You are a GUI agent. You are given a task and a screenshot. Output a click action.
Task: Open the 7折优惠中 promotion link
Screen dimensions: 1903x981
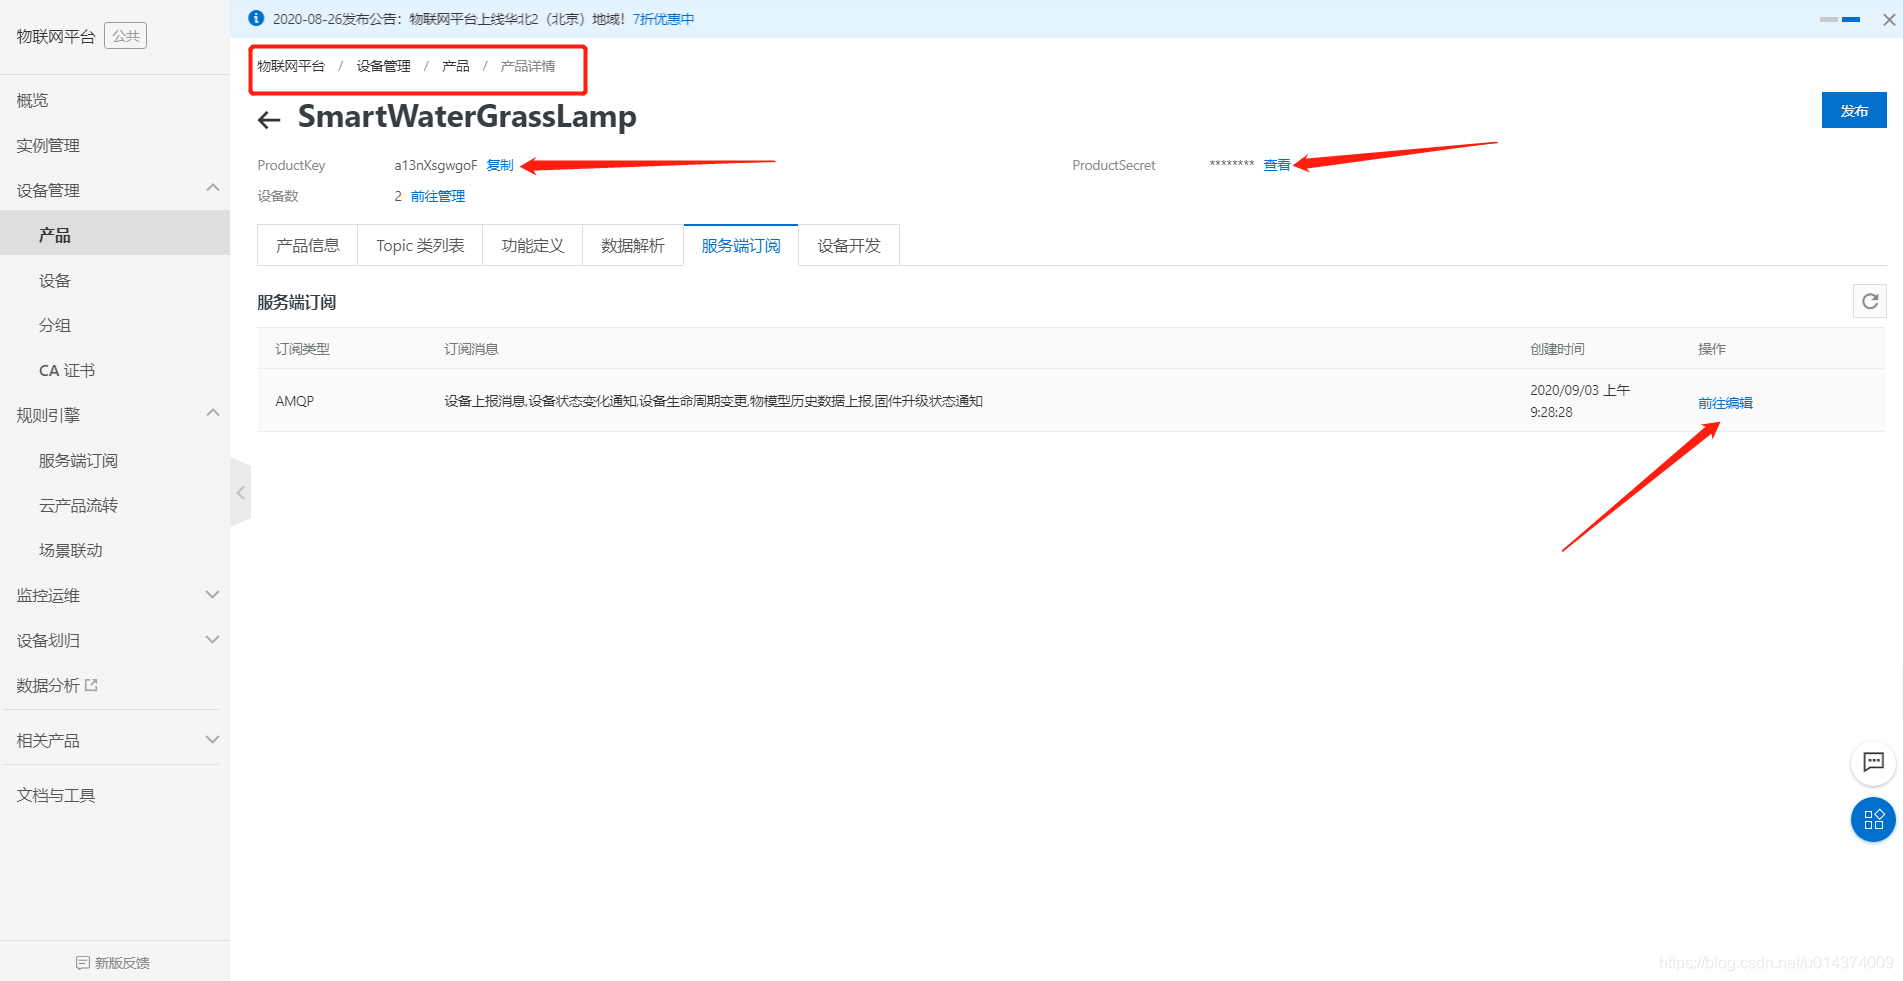(663, 19)
